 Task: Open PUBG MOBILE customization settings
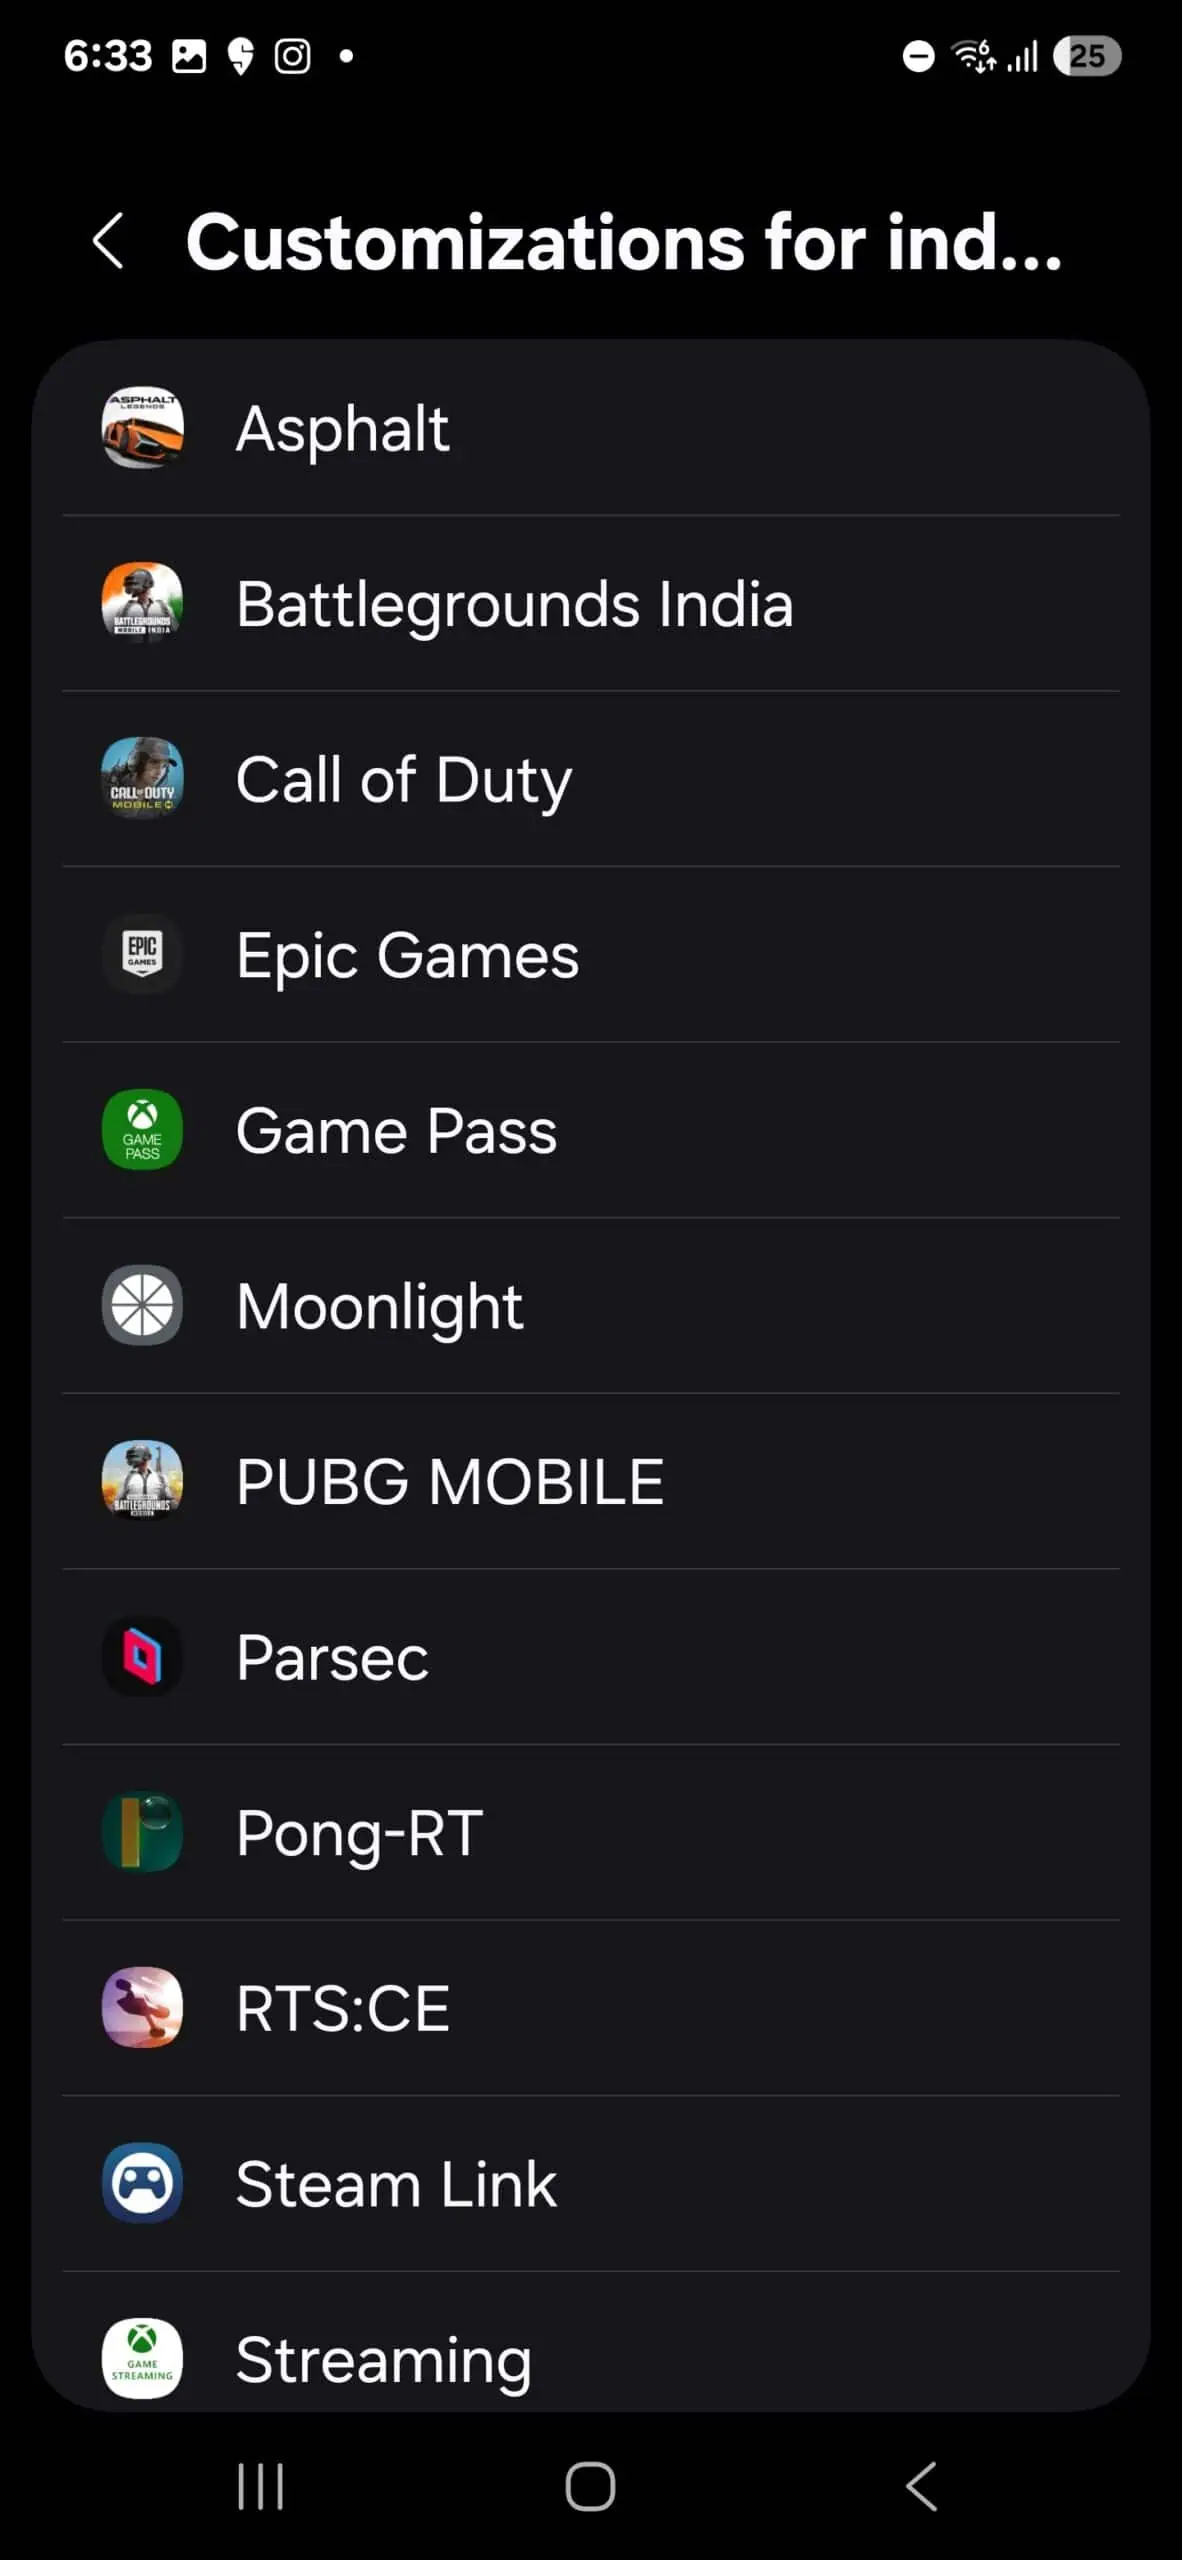tap(450, 1481)
